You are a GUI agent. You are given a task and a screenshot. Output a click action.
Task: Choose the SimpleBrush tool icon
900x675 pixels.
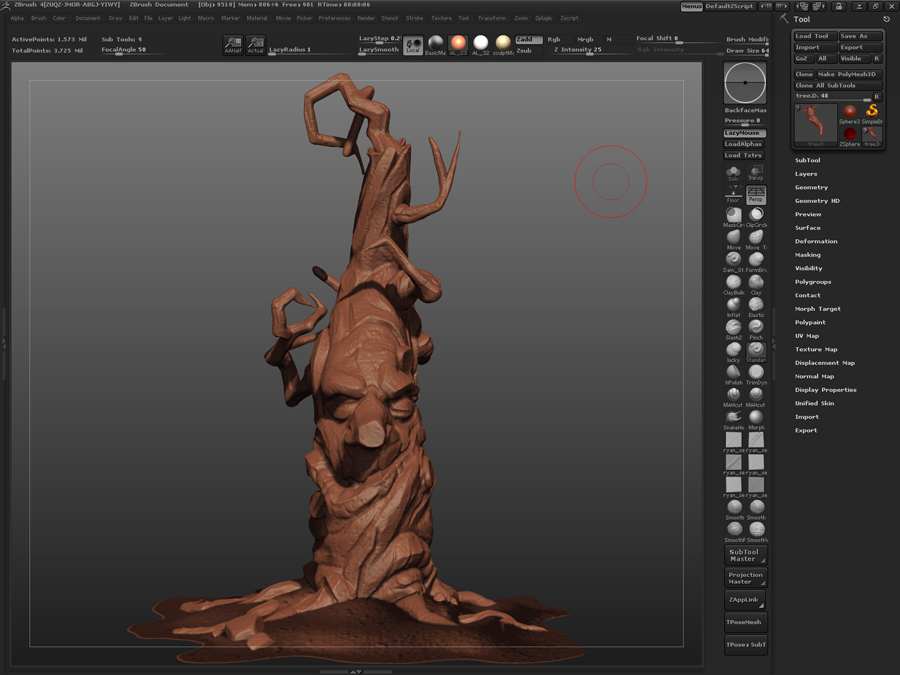click(872, 113)
